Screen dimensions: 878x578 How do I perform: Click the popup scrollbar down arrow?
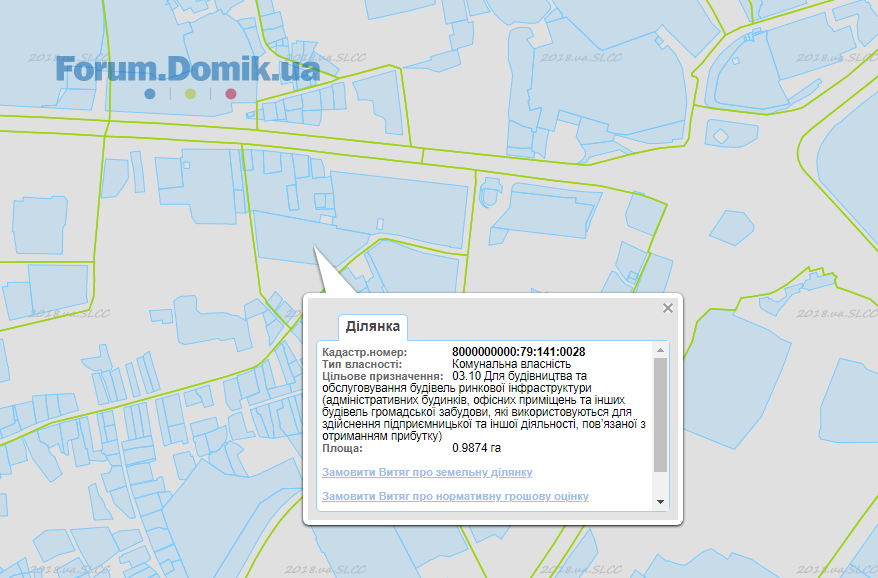click(x=660, y=501)
